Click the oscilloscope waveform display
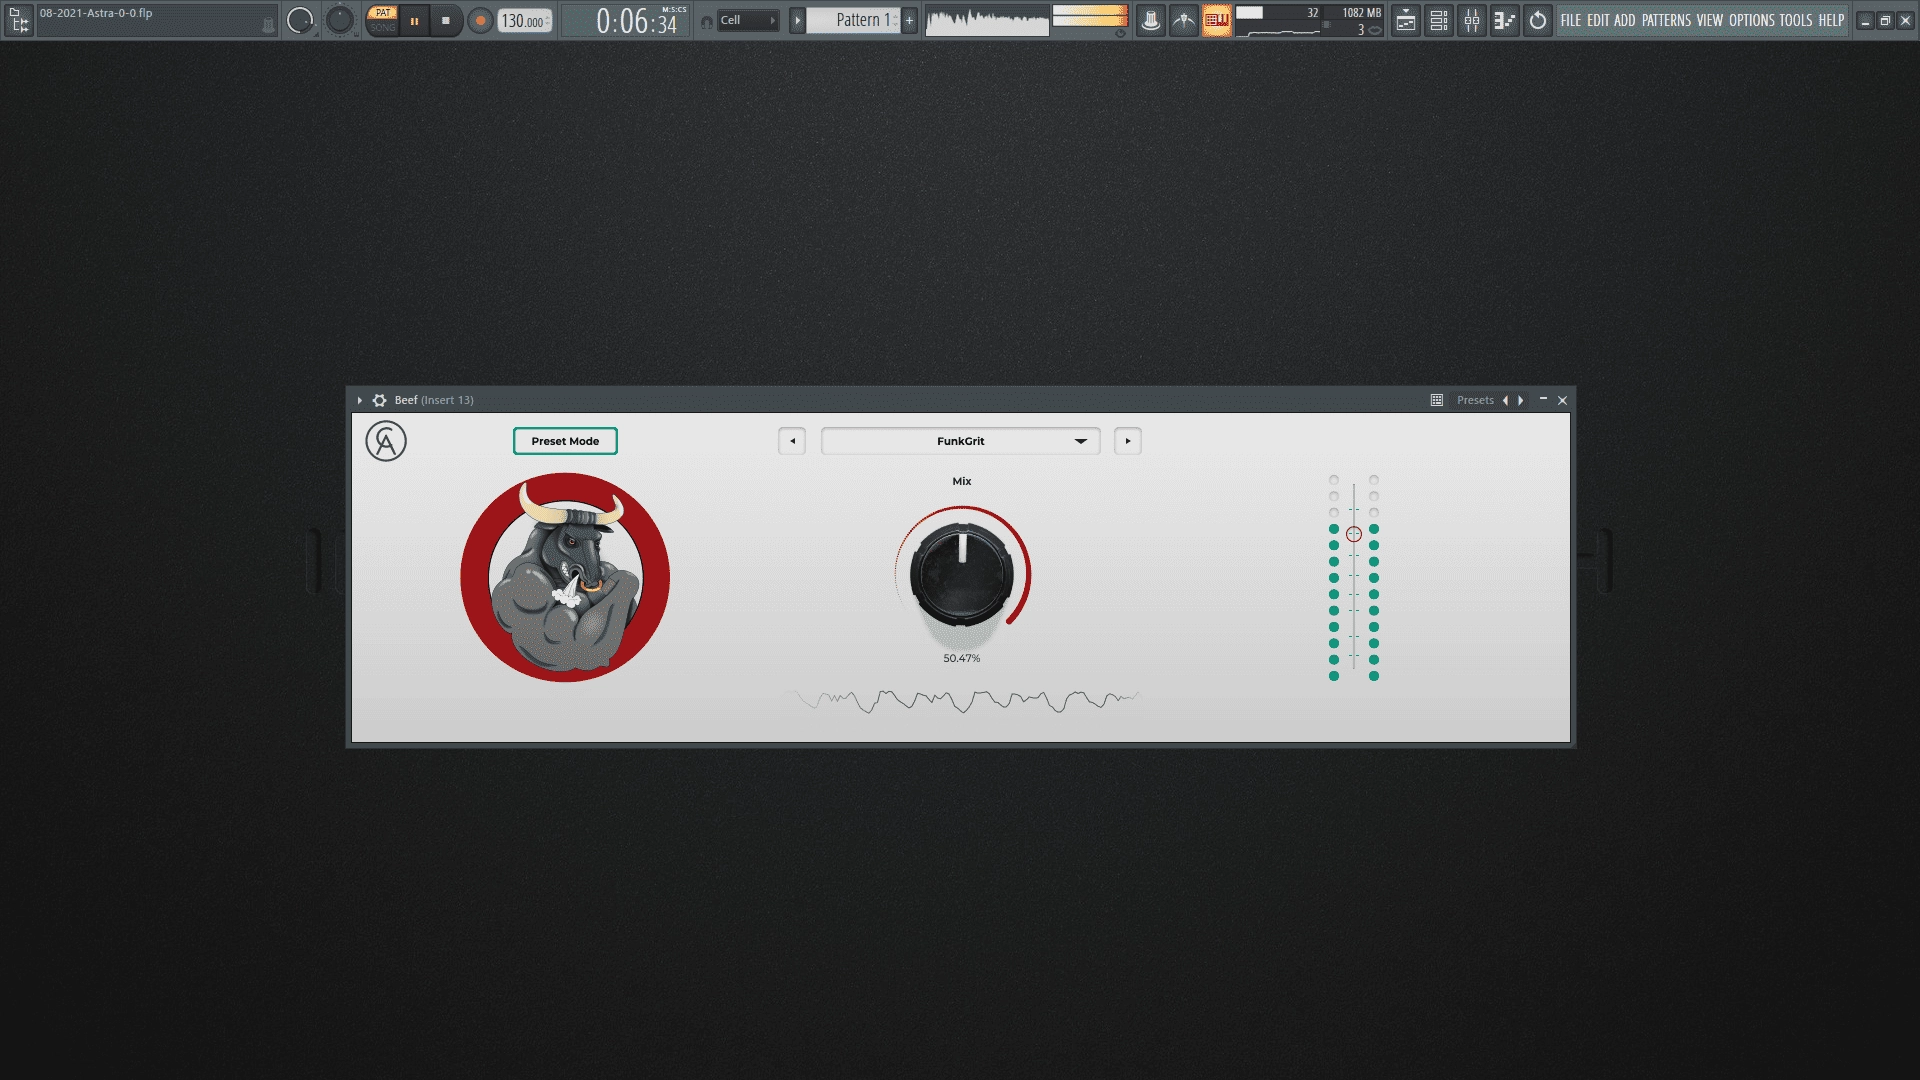 [x=987, y=20]
